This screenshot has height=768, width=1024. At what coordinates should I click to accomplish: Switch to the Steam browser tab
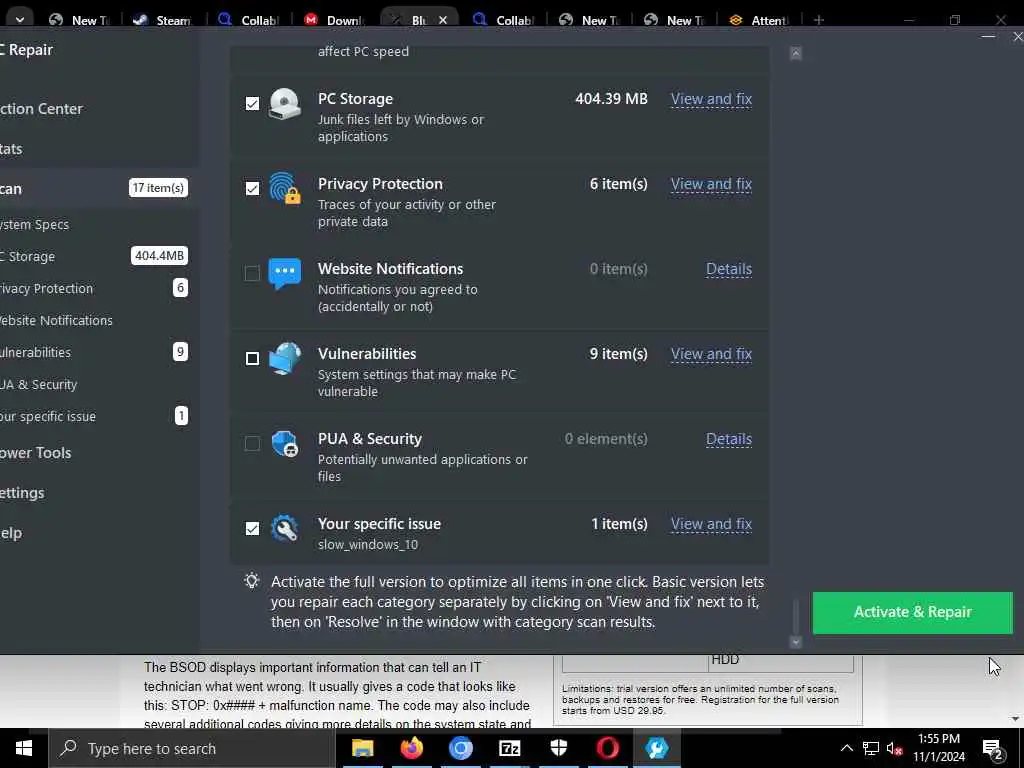[163, 20]
